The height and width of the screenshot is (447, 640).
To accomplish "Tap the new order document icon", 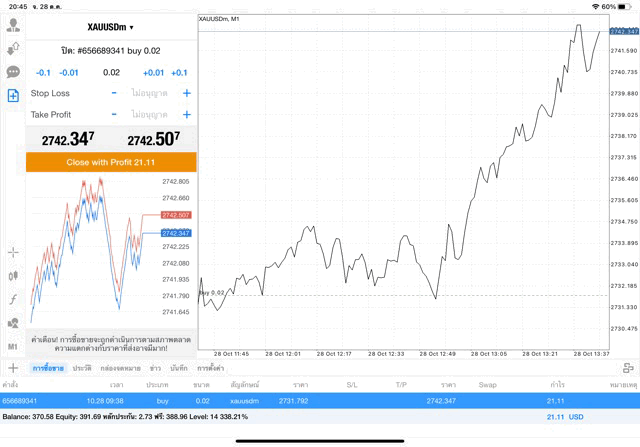I will [13, 96].
